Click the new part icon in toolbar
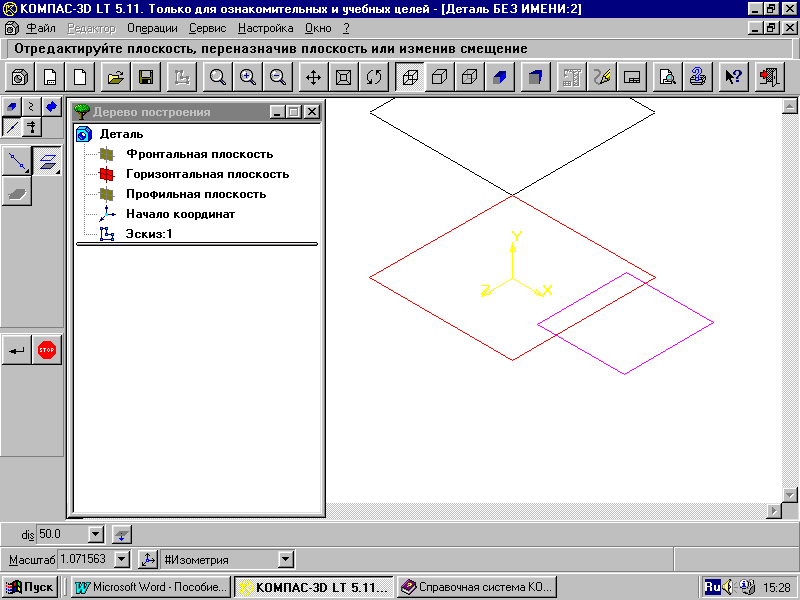 pos(20,77)
